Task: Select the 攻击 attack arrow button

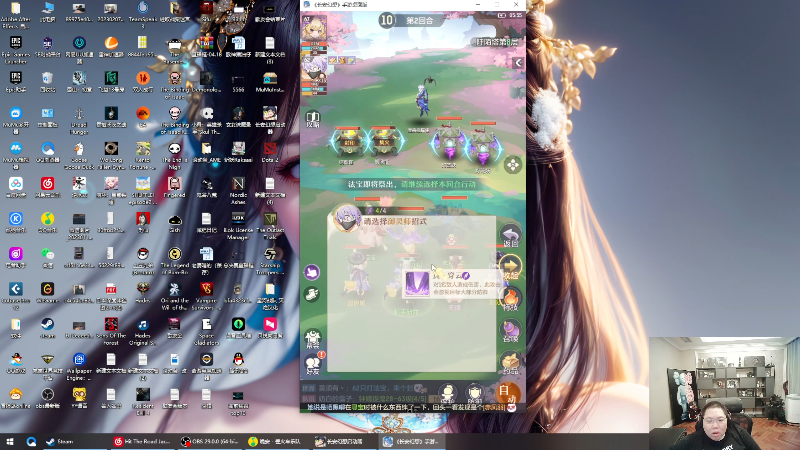Action: pyautogui.click(x=510, y=268)
